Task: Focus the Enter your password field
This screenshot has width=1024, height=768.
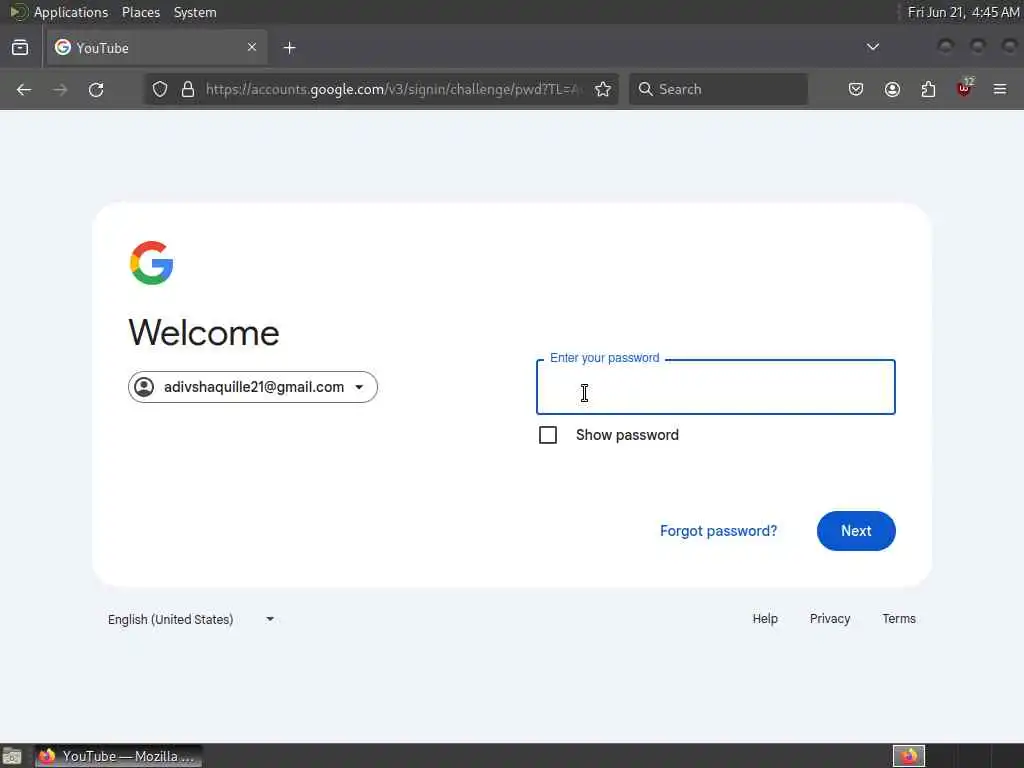Action: coord(716,387)
